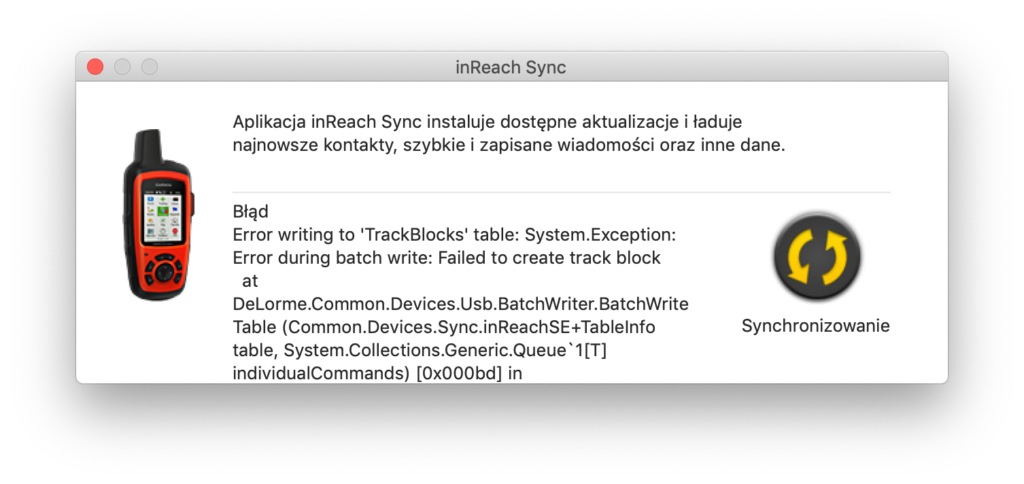This screenshot has height=484, width=1024.
Task: Click the Synchronizowanie label under sync icon
Action: [x=816, y=325]
